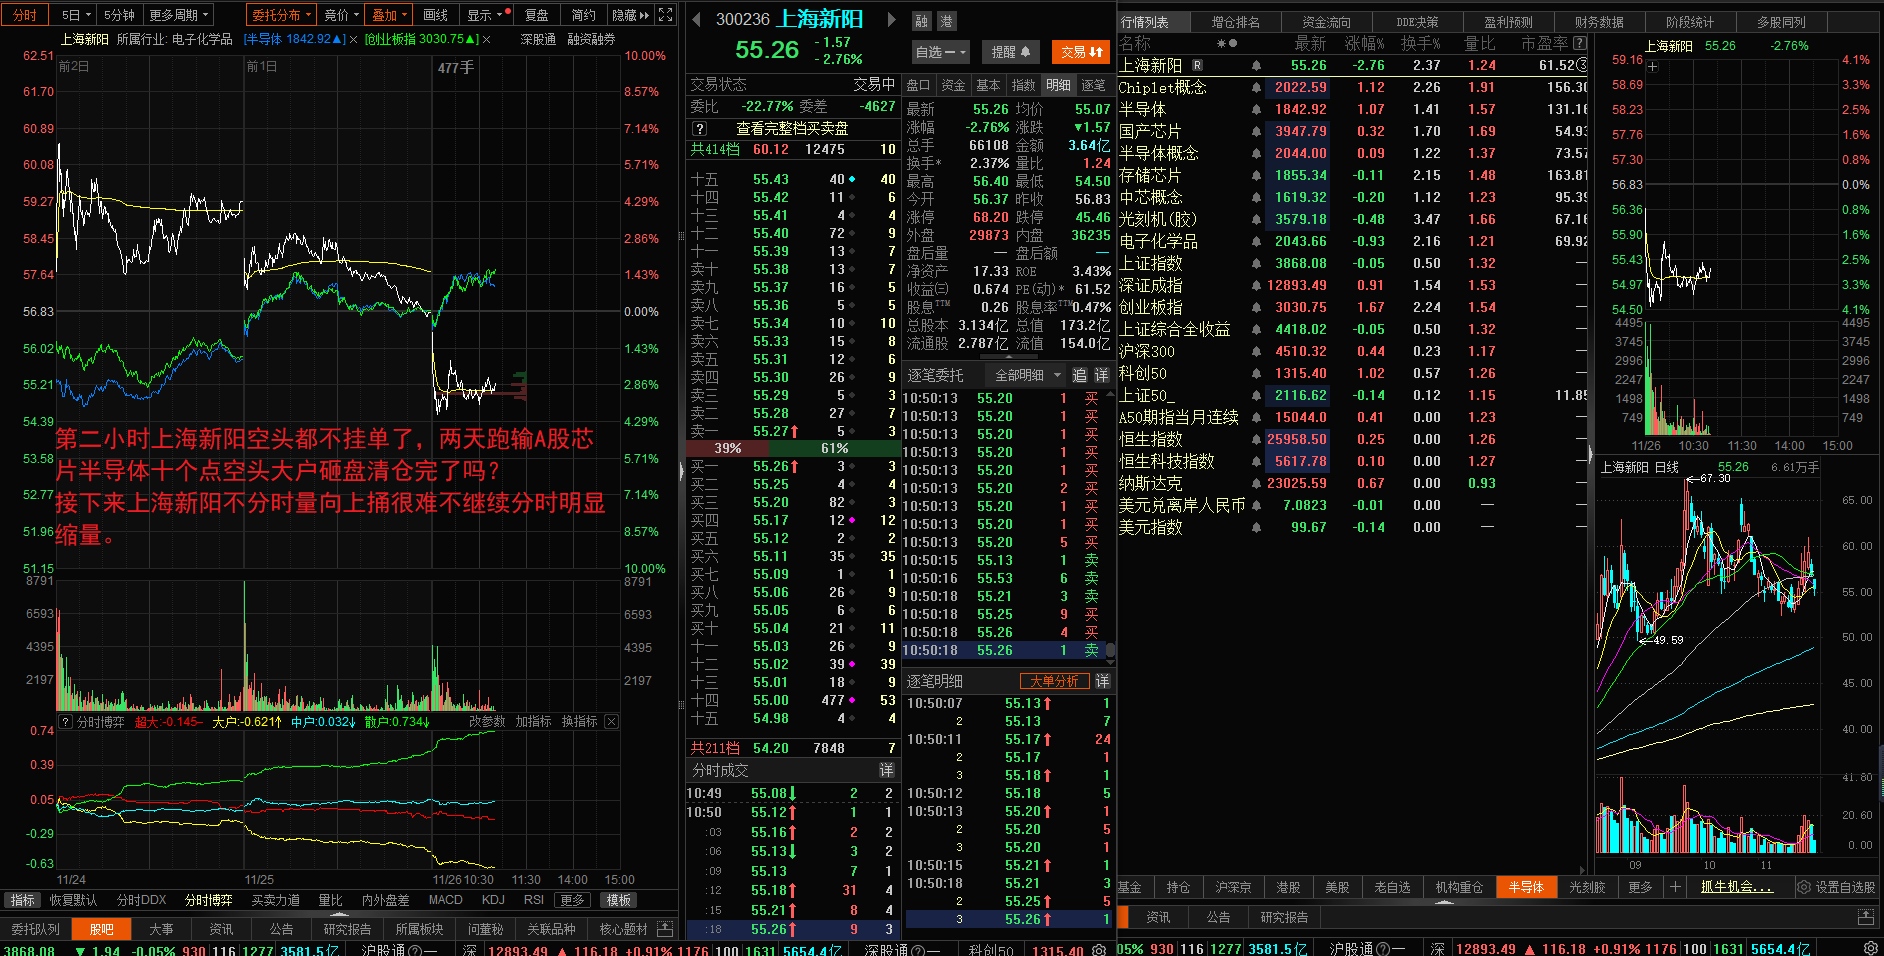Add a new watchlist group tab
Viewport: 1884px width, 956px height.
[1675, 887]
